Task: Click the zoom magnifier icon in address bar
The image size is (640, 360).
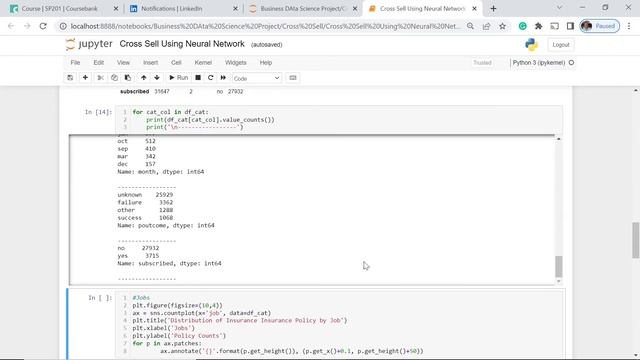Action: (470, 26)
